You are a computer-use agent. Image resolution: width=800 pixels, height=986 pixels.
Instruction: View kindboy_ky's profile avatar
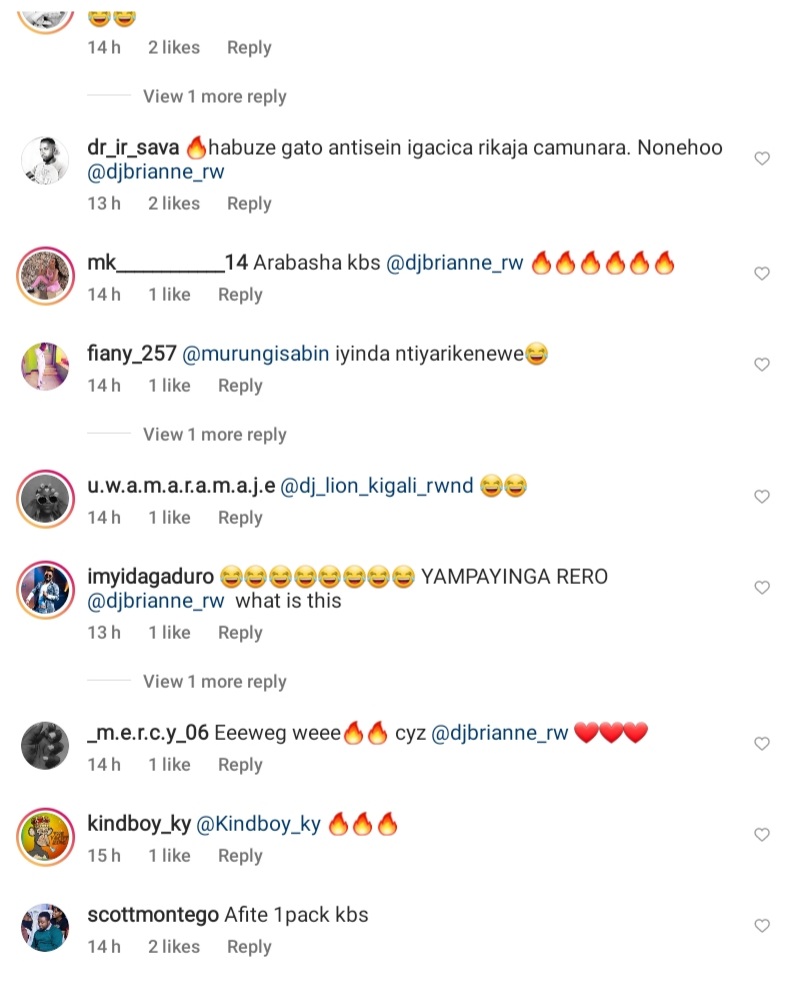45,837
